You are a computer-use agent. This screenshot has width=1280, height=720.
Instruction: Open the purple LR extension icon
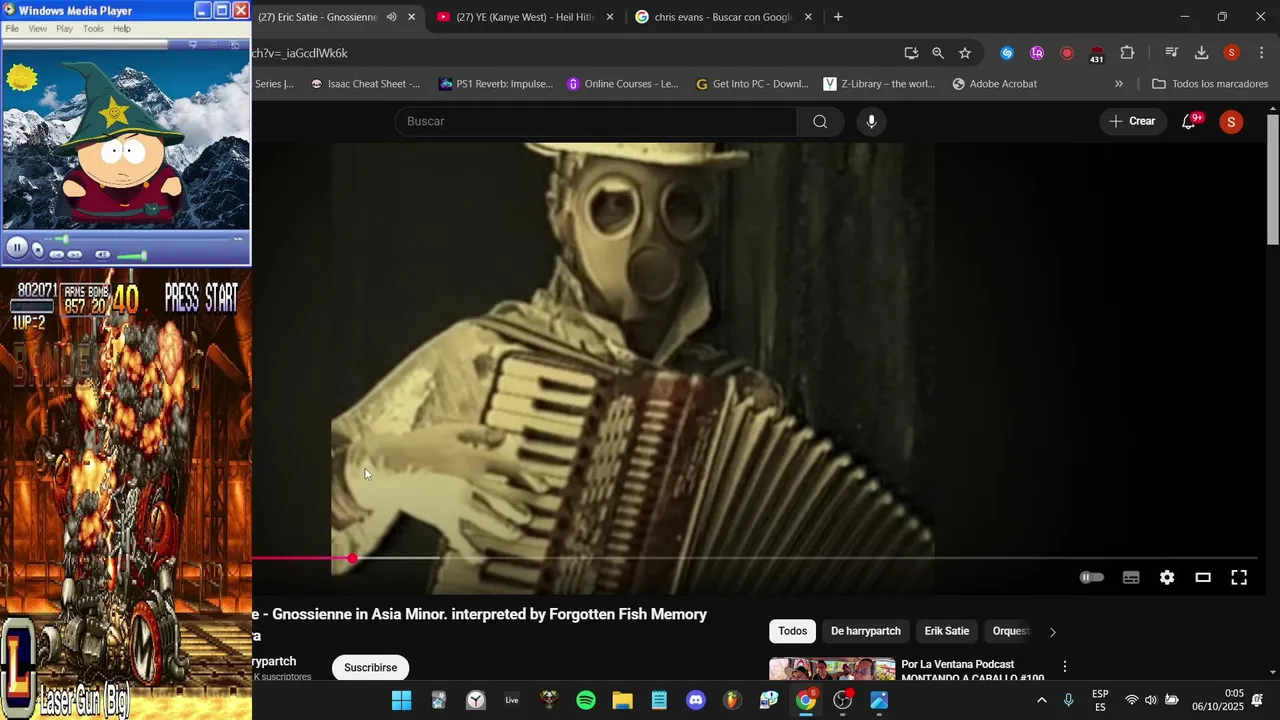click(1037, 53)
